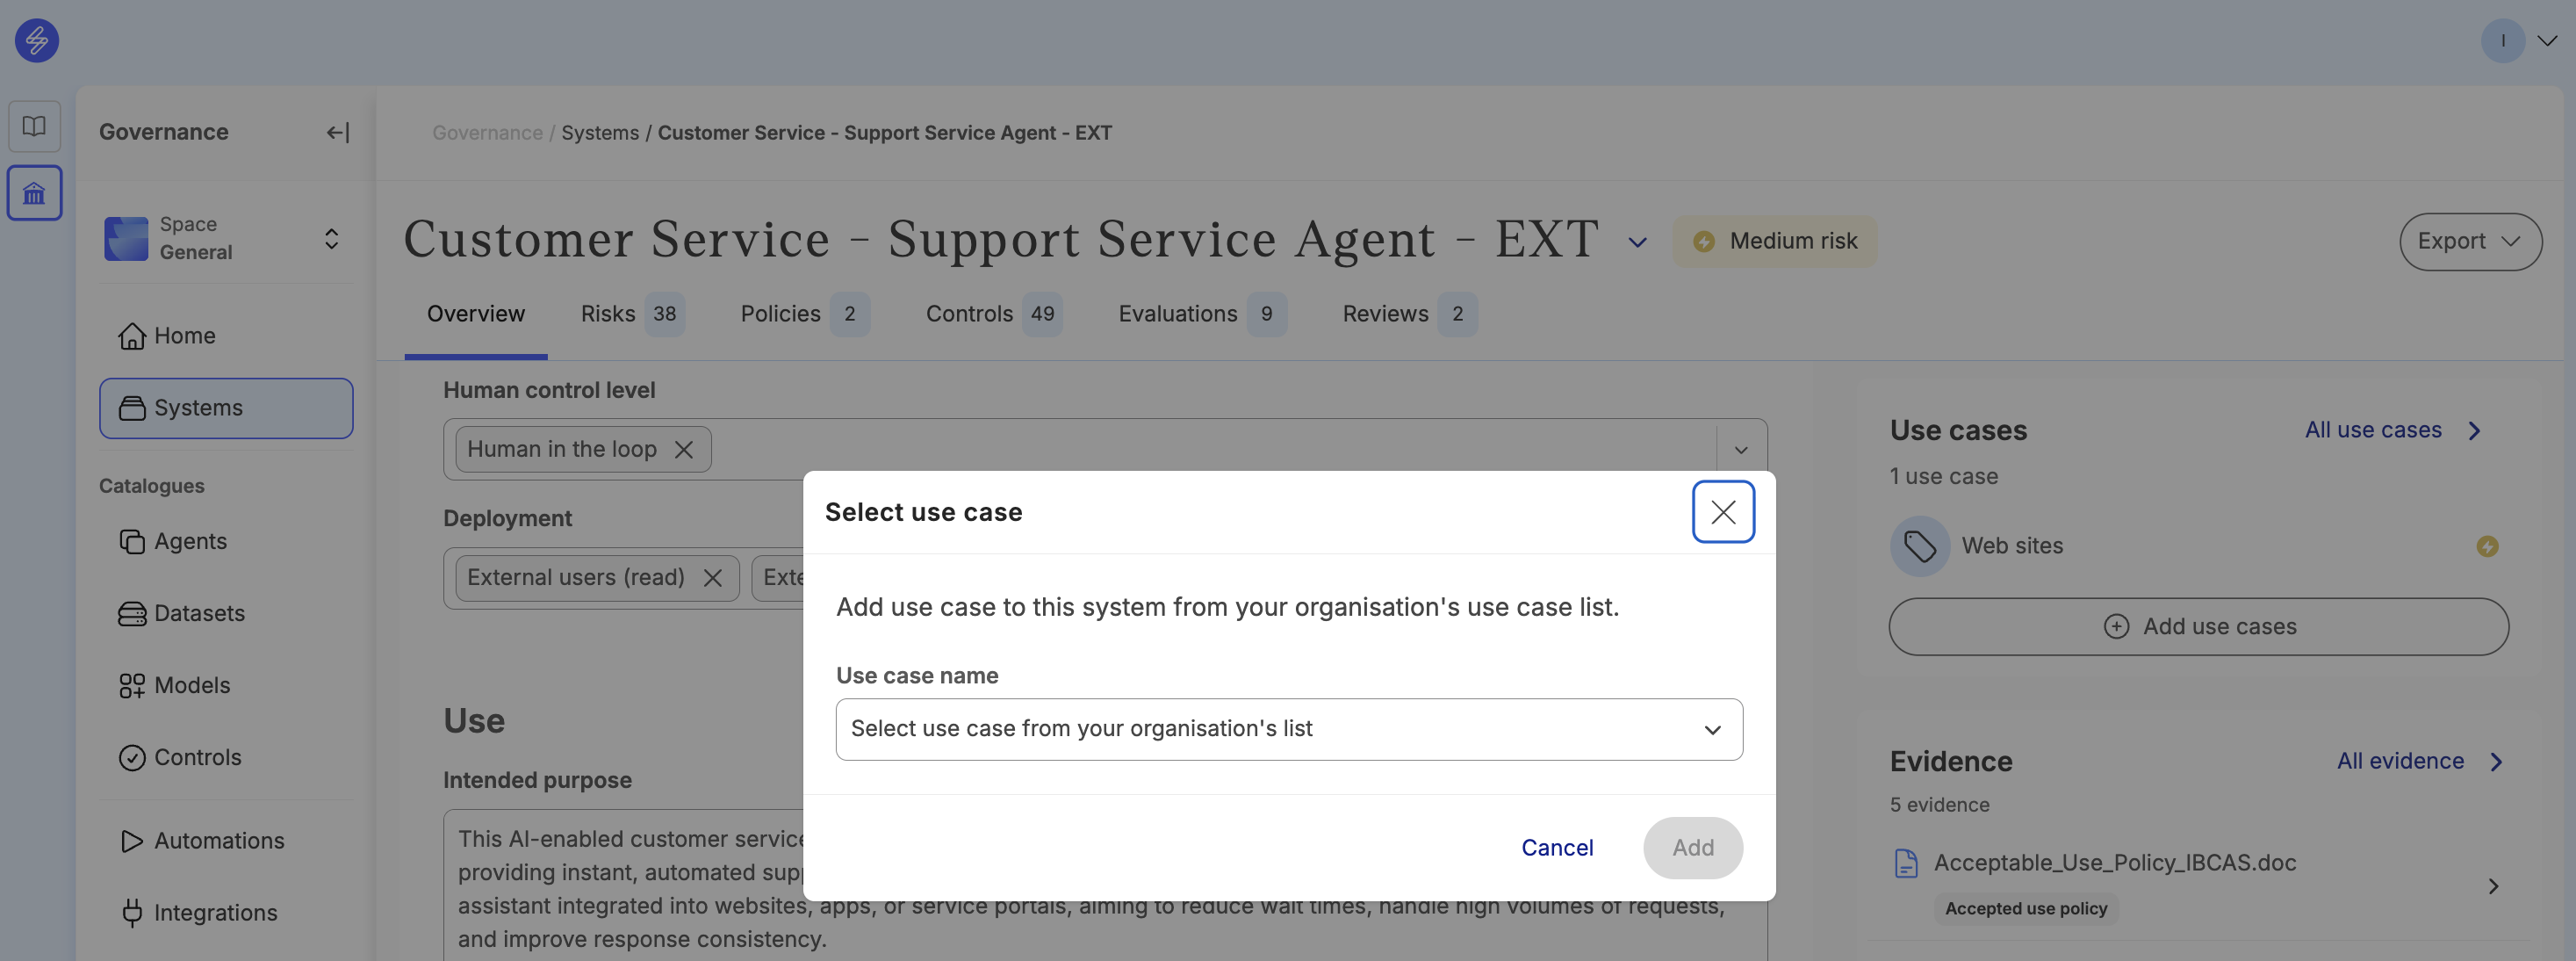The height and width of the screenshot is (961, 2576).
Task: Open Systems in sidebar
Action: 226,408
